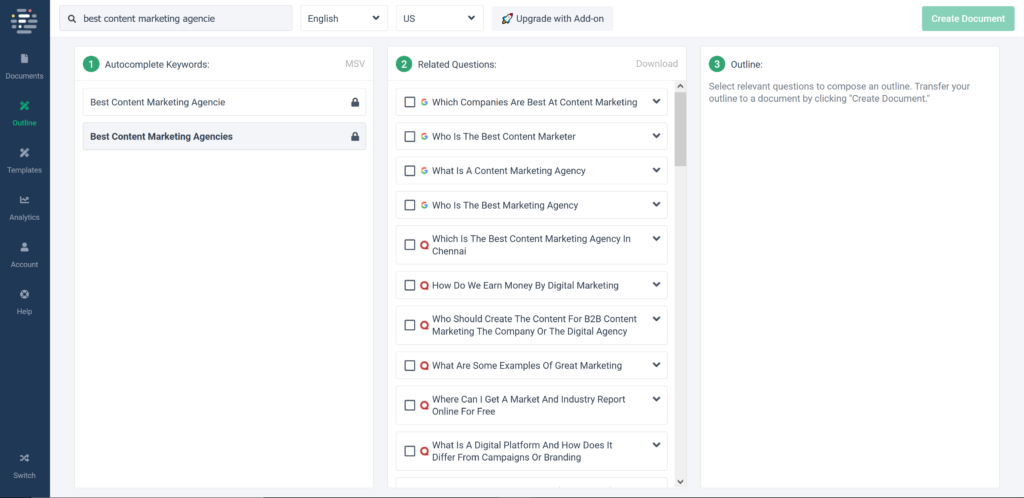The width and height of the screenshot is (1024, 498).
Task: Click the rocket icon in Upgrade button
Action: (507, 19)
